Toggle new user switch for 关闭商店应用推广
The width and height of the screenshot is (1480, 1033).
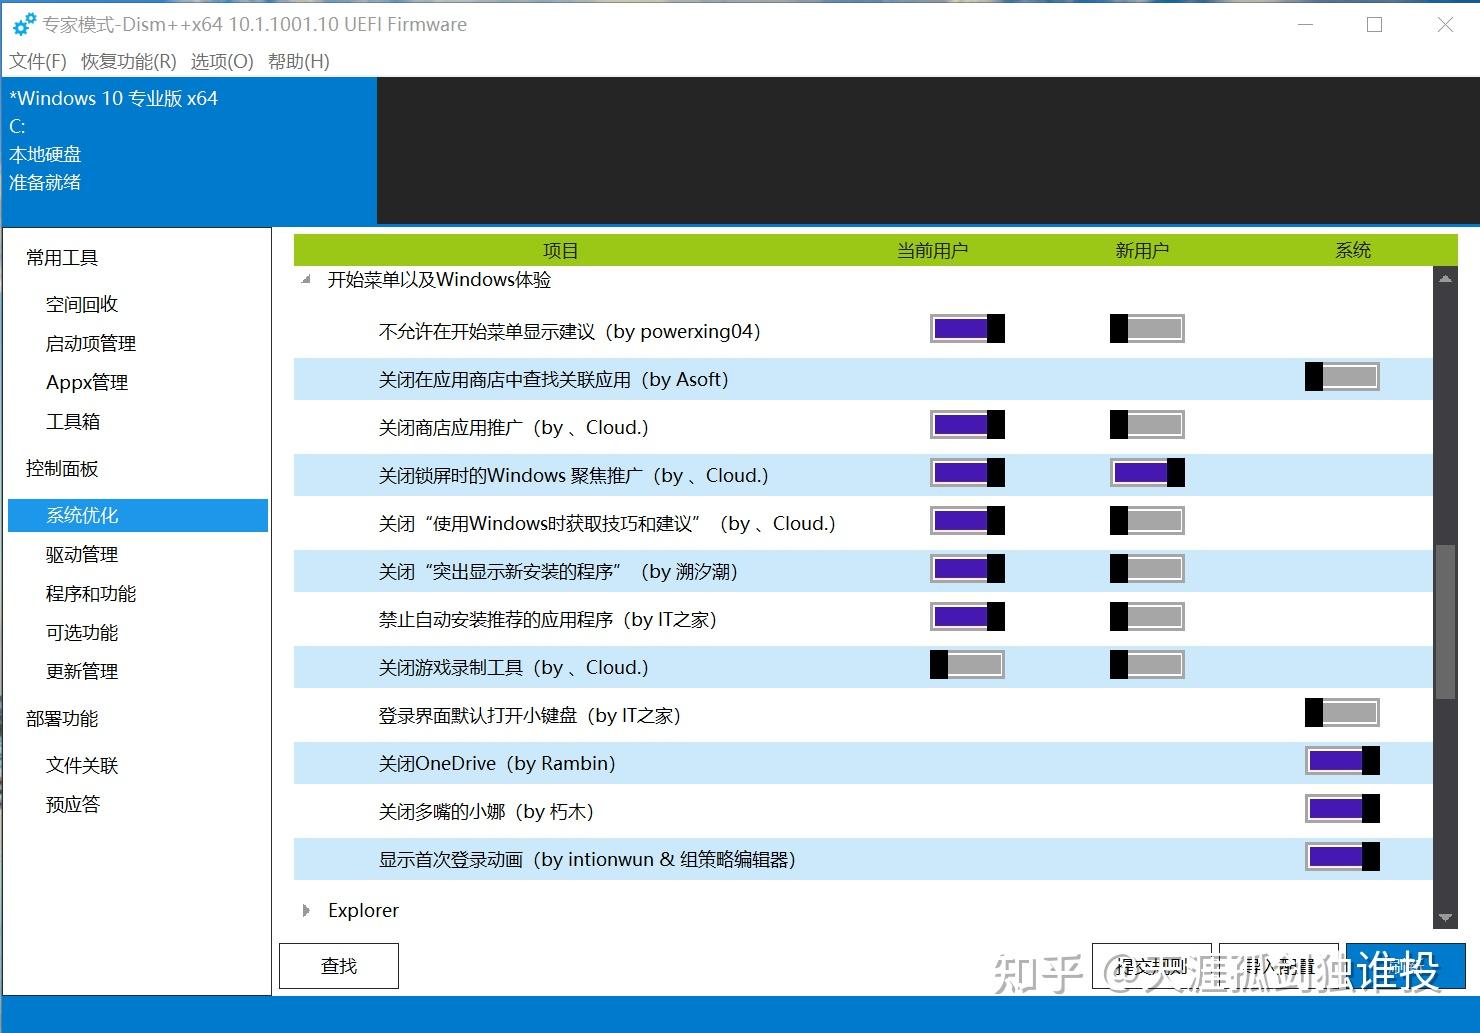(1147, 425)
